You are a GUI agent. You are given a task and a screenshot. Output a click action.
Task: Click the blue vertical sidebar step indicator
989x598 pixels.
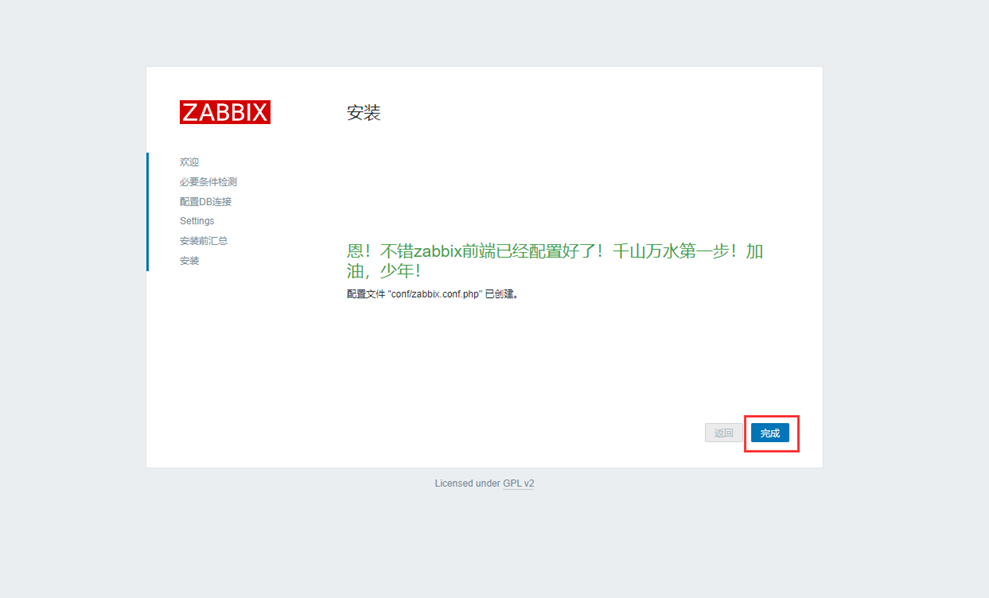[147, 211]
